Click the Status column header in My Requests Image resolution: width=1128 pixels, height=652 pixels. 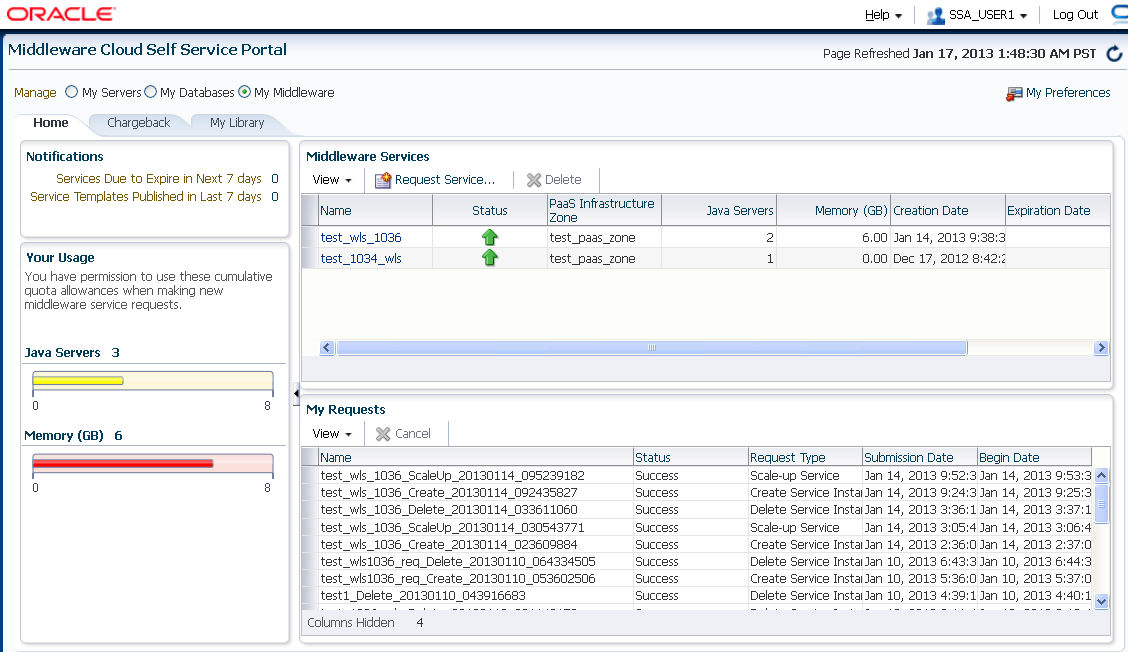point(691,457)
